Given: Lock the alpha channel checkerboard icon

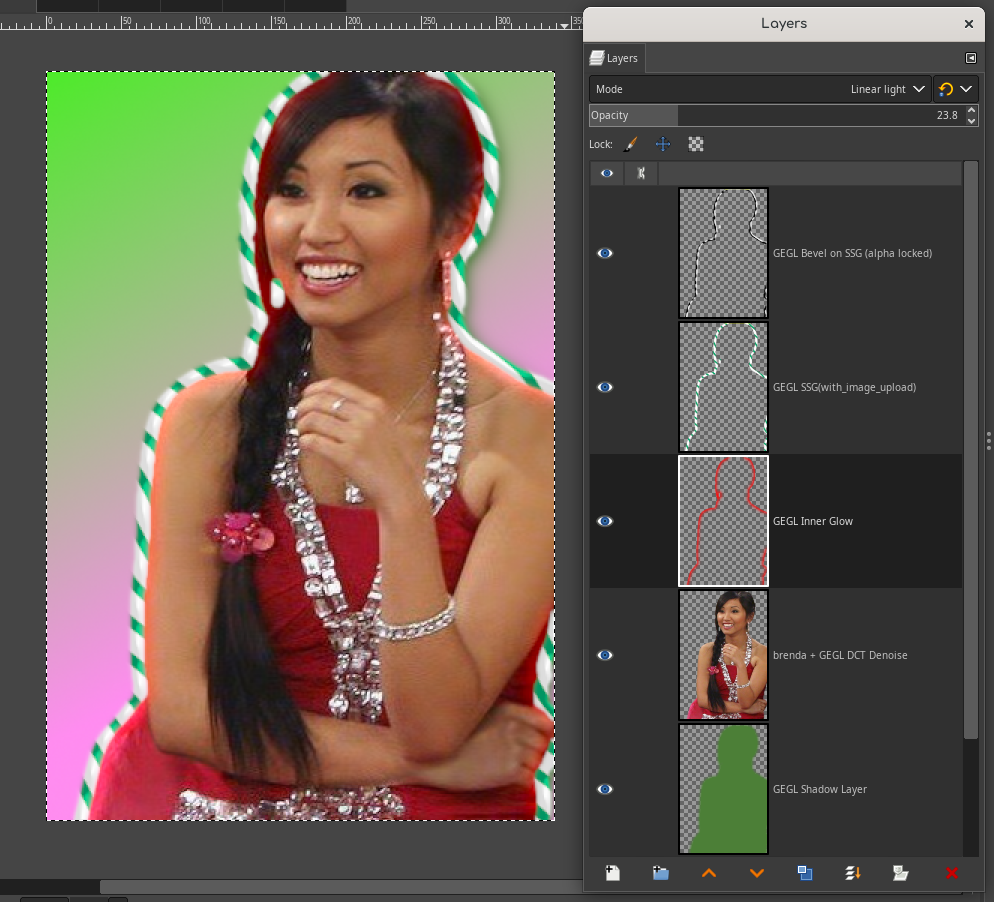Looking at the screenshot, I should pyautogui.click(x=695, y=144).
